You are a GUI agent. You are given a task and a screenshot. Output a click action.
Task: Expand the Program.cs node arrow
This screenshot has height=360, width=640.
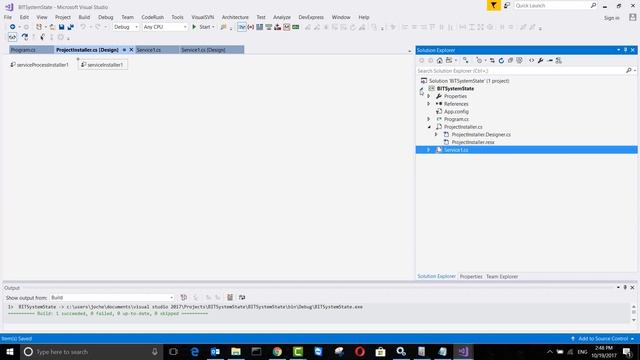[429, 119]
